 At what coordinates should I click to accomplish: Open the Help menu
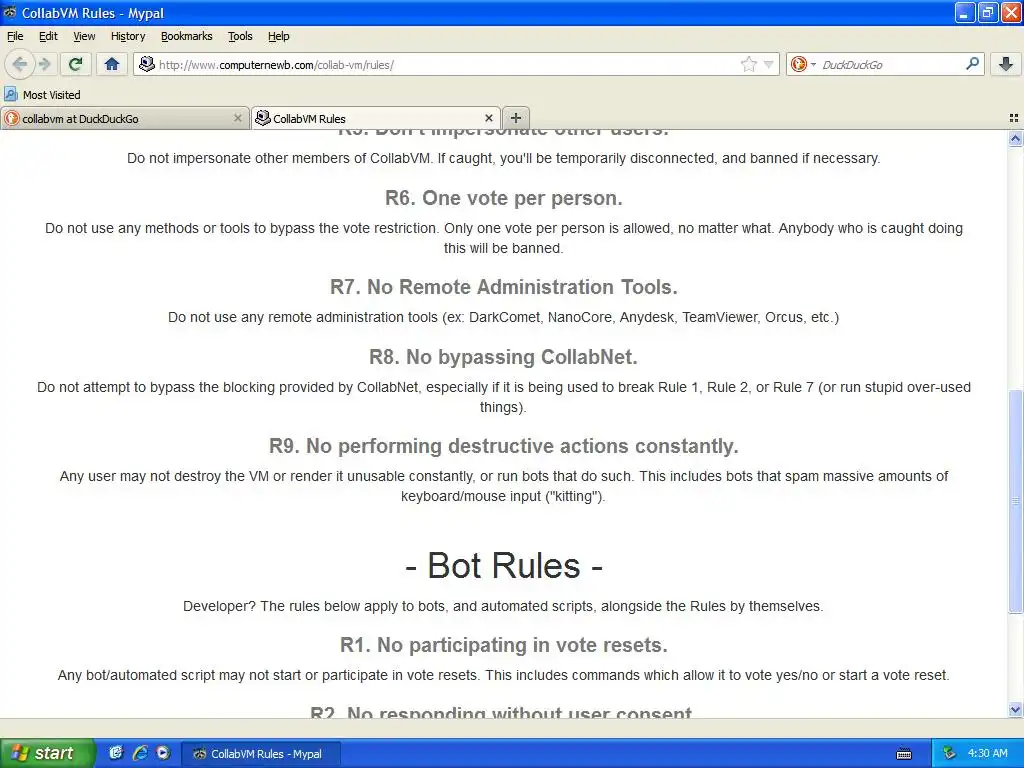pos(278,36)
